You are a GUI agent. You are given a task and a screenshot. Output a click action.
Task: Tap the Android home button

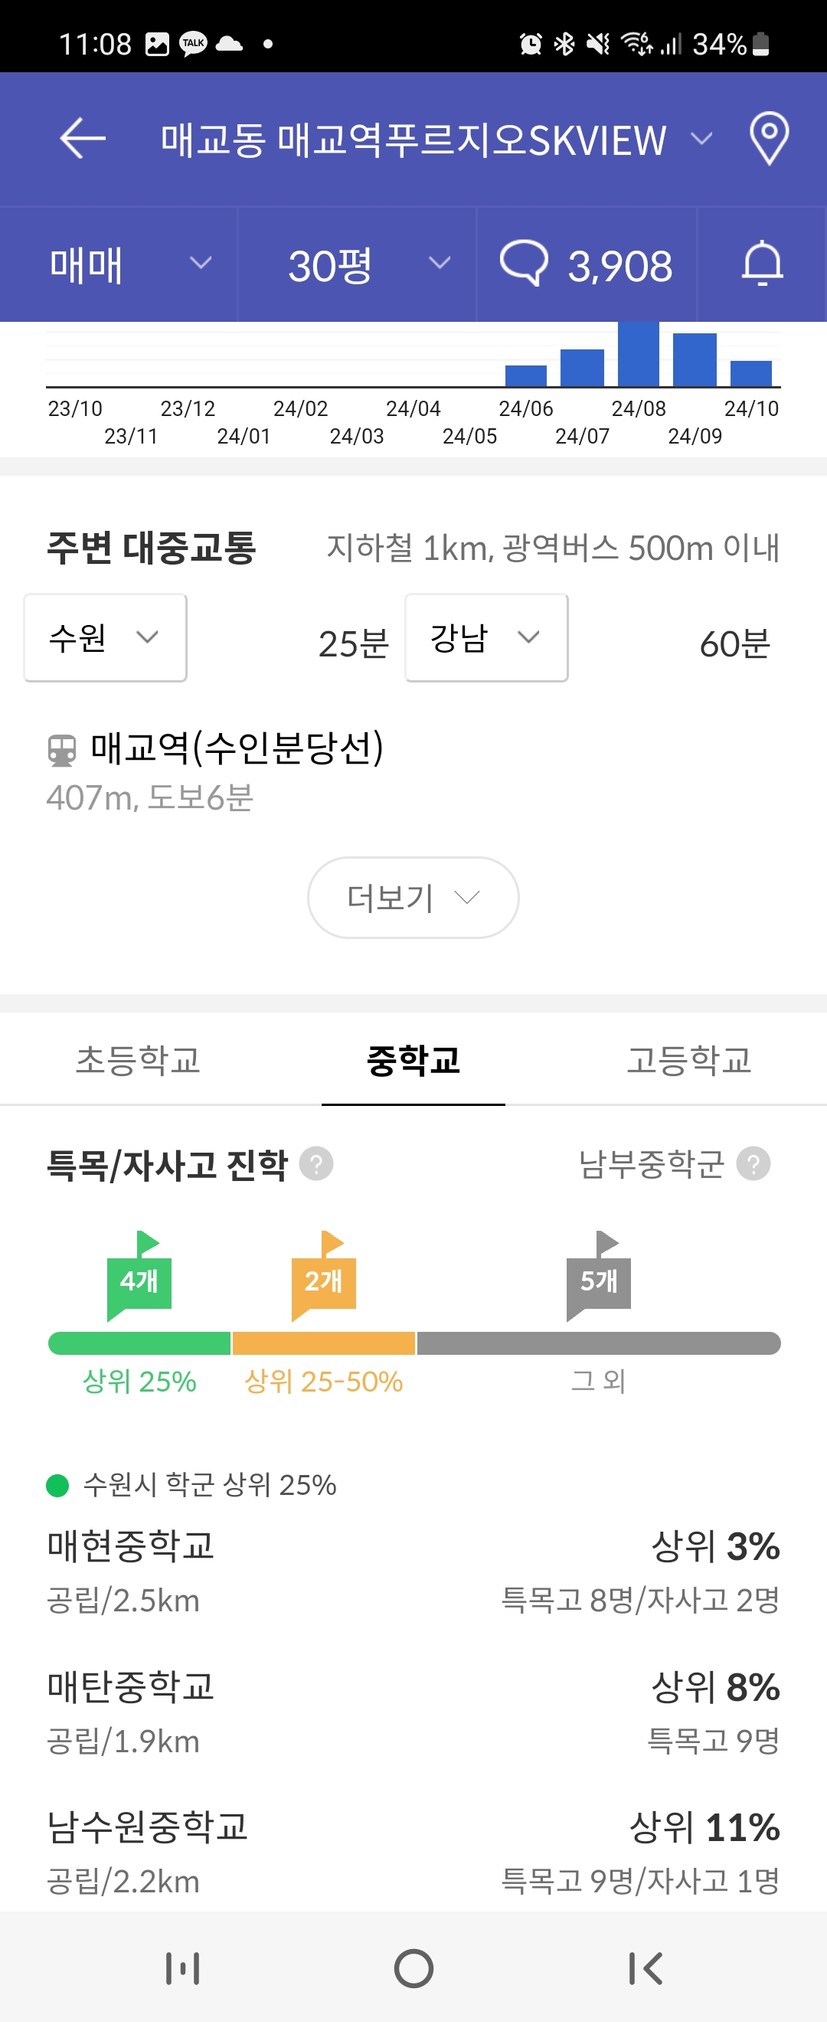pyautogui.click(x=413, y=1969)
